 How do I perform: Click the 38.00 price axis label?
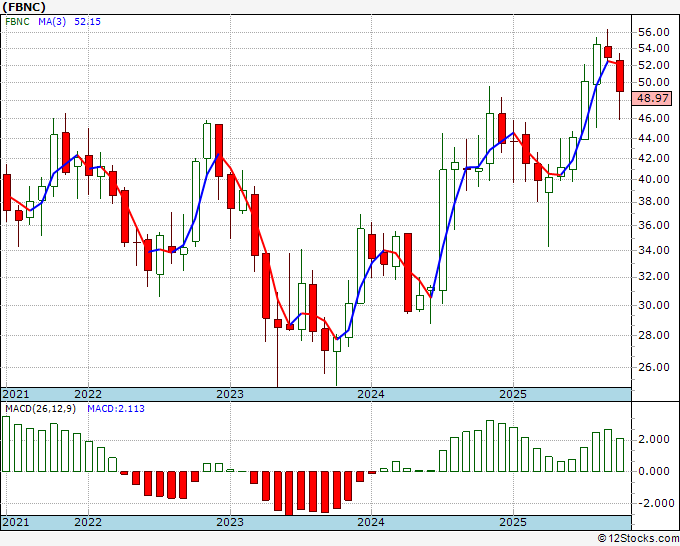coord(653,201)
